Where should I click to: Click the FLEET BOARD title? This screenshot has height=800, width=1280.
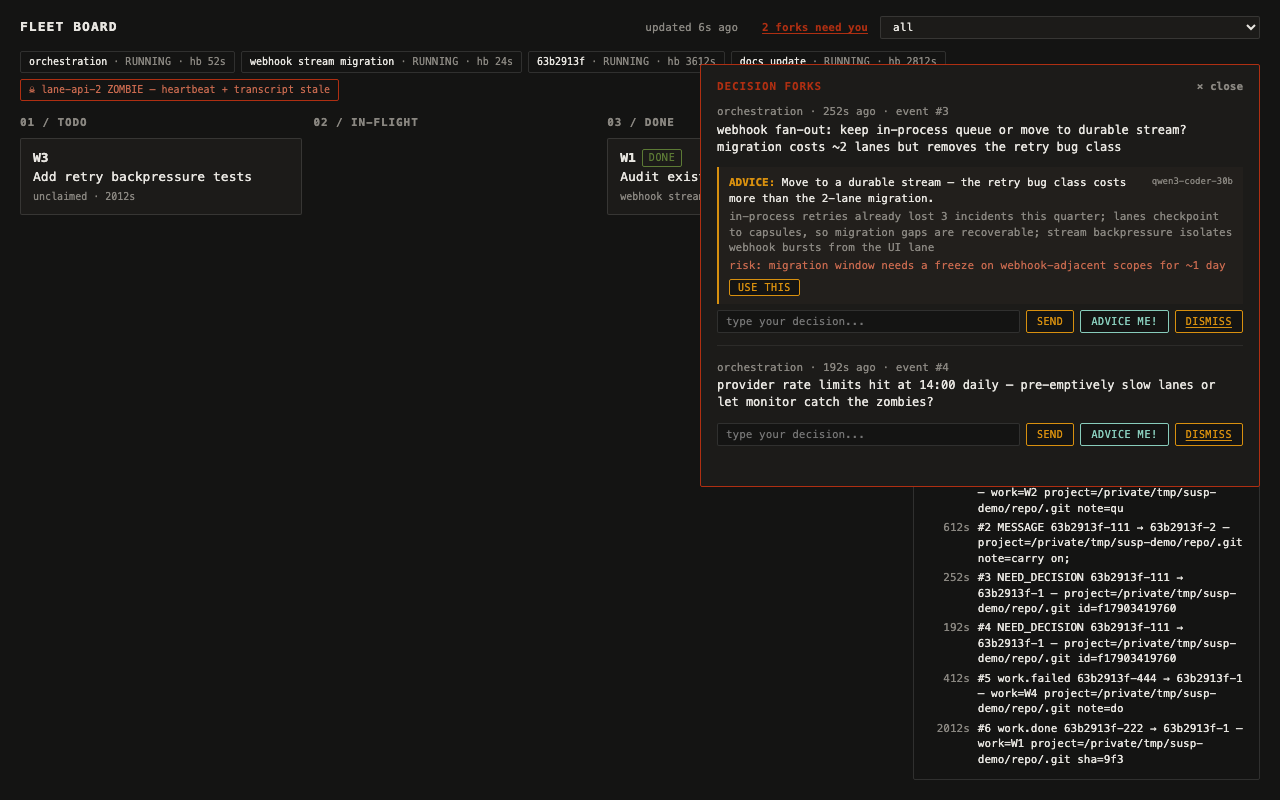69,27
